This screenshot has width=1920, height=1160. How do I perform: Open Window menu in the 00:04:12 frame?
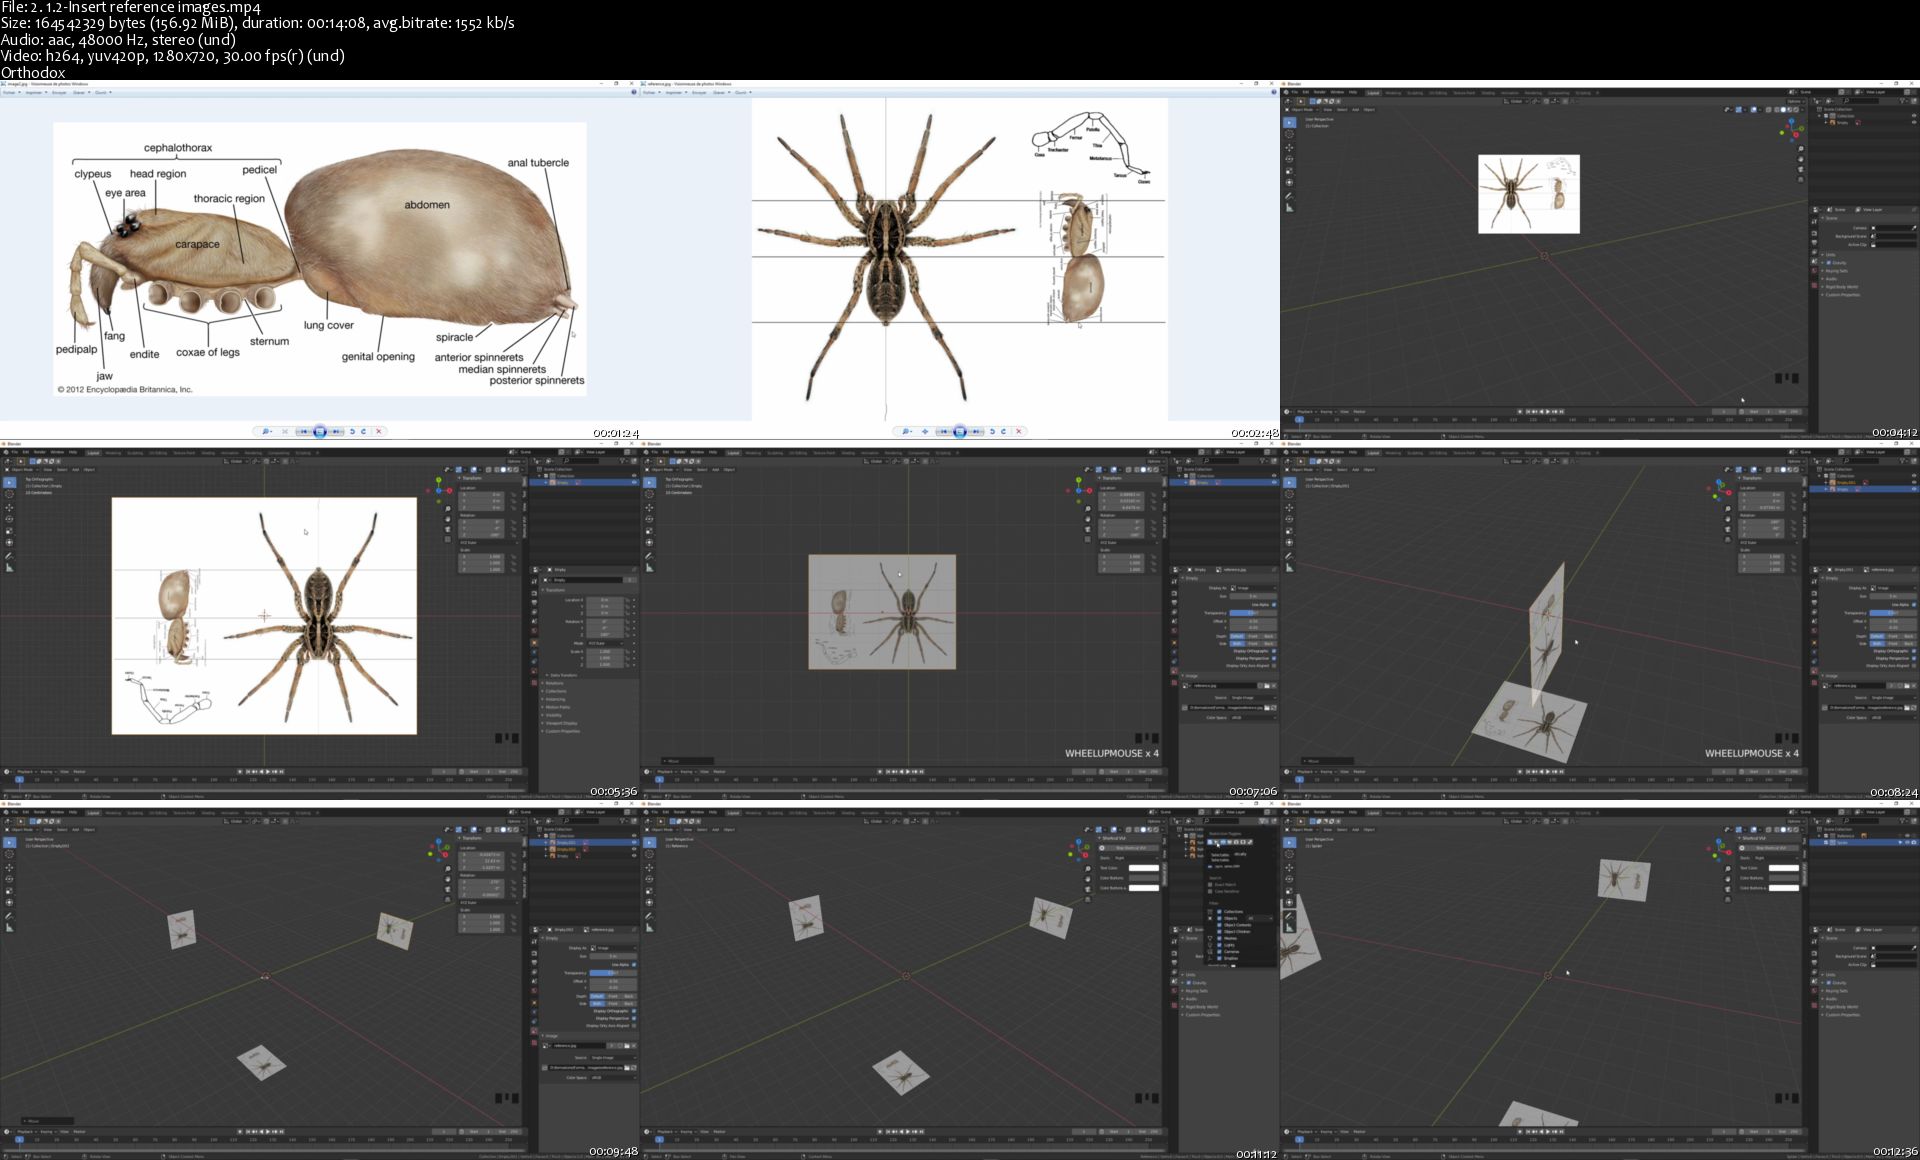[x=1337, y=92]
